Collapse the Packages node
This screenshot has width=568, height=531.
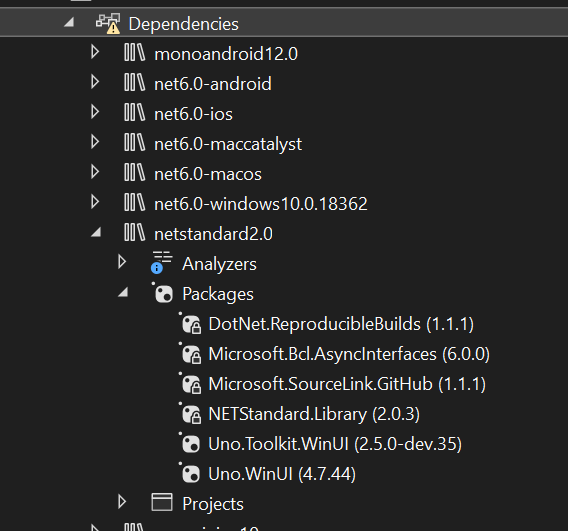(123, 292)
